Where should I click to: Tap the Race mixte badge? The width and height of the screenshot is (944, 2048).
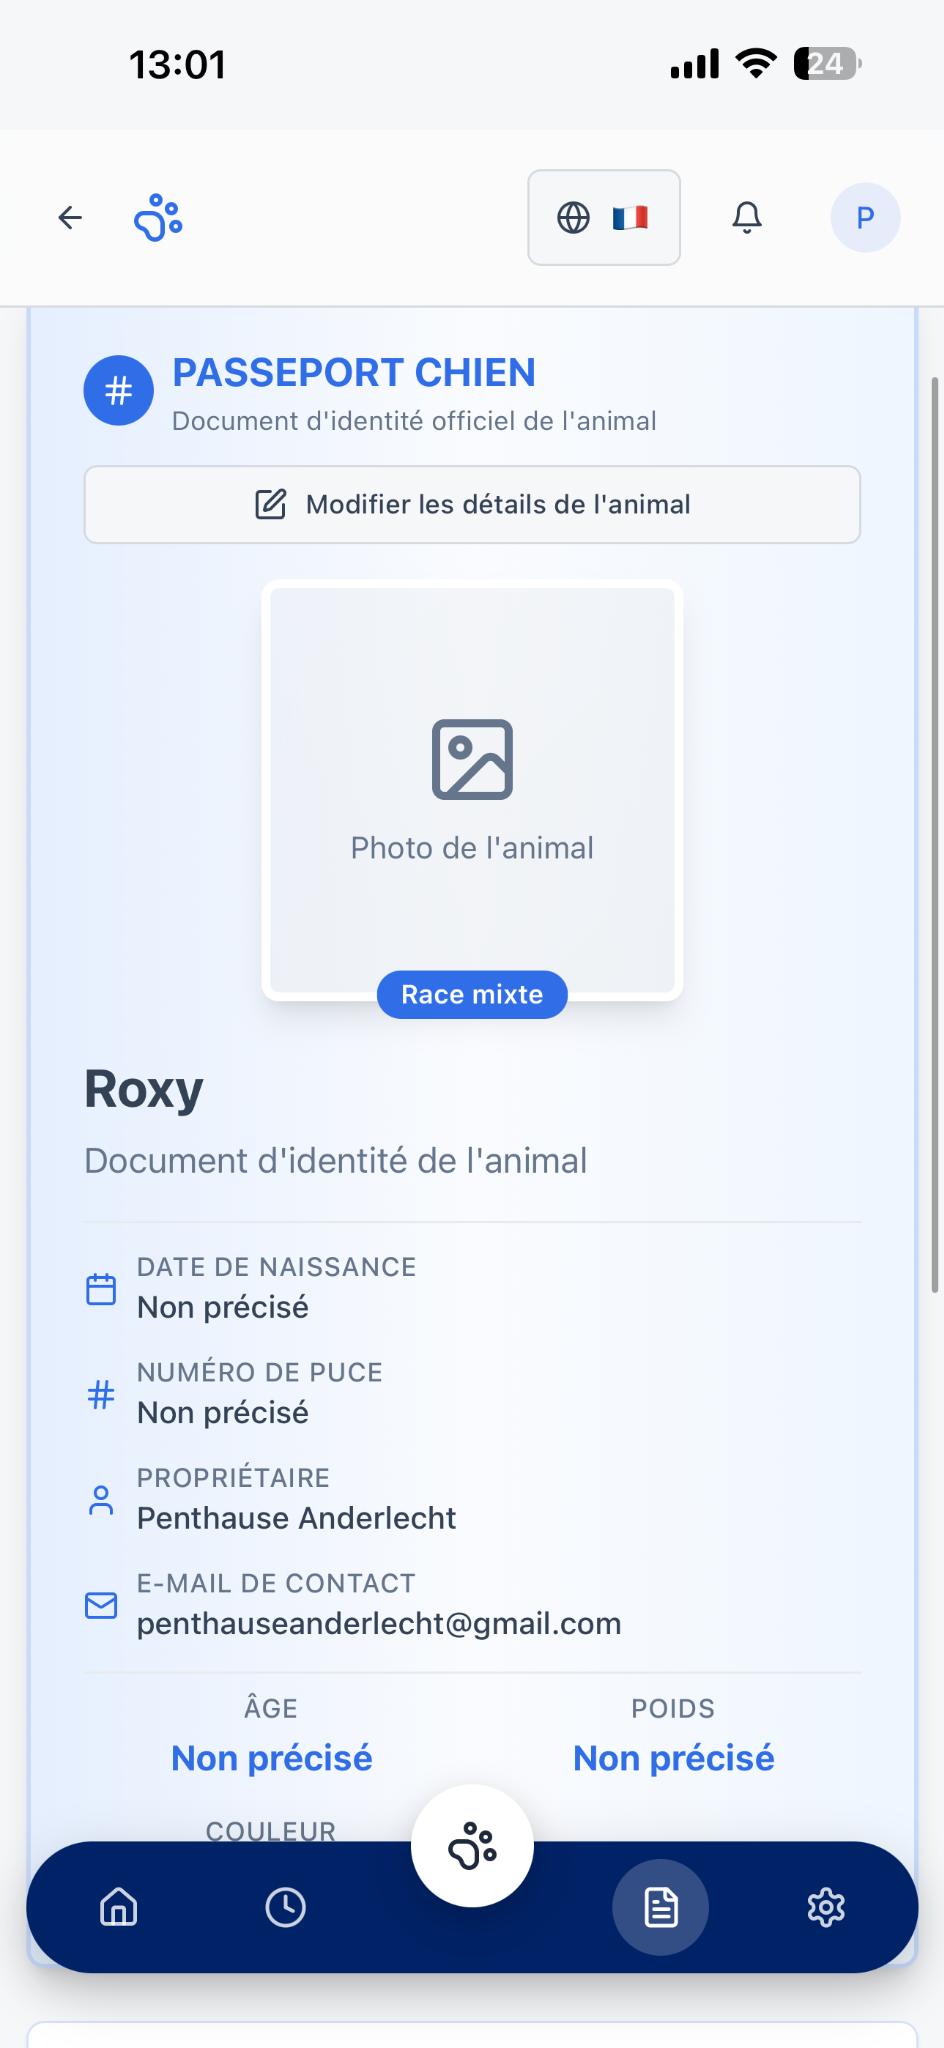[x=472, y=994]
